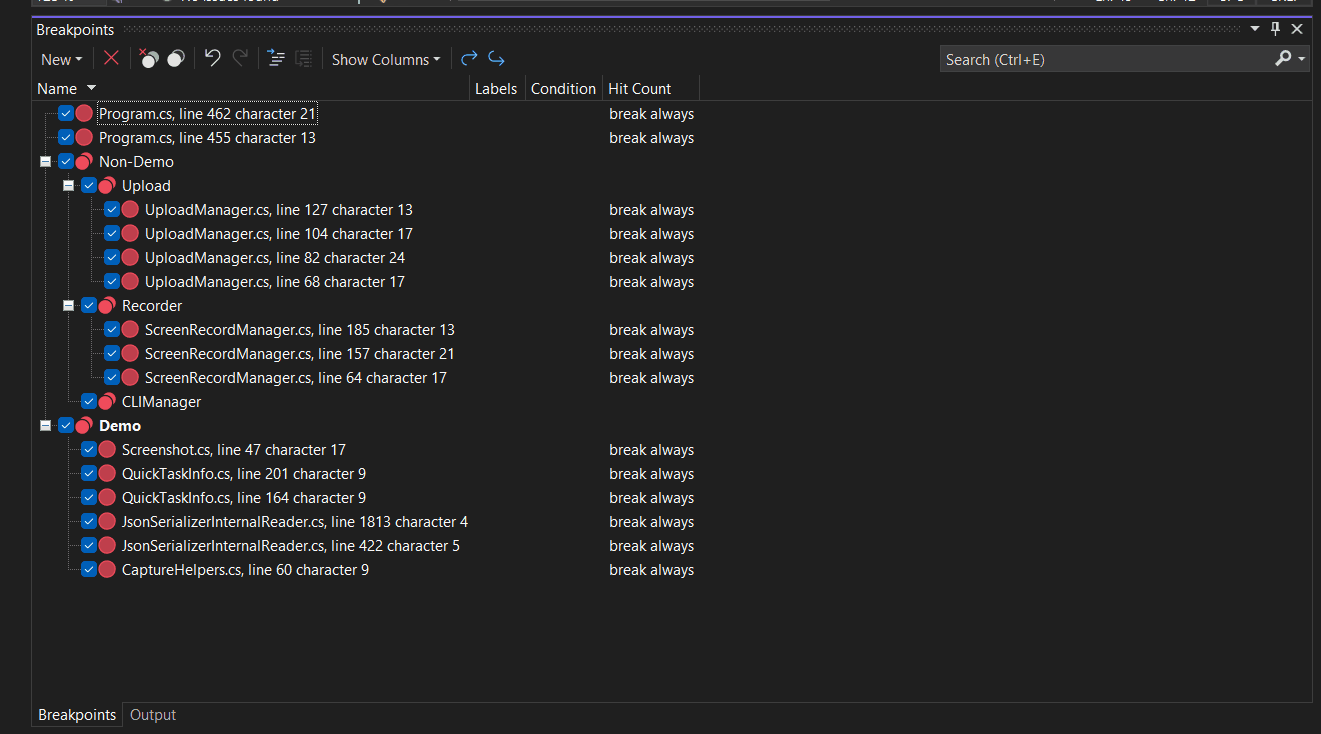Open the Show Columns dropdown

click(x=386, y=60)
